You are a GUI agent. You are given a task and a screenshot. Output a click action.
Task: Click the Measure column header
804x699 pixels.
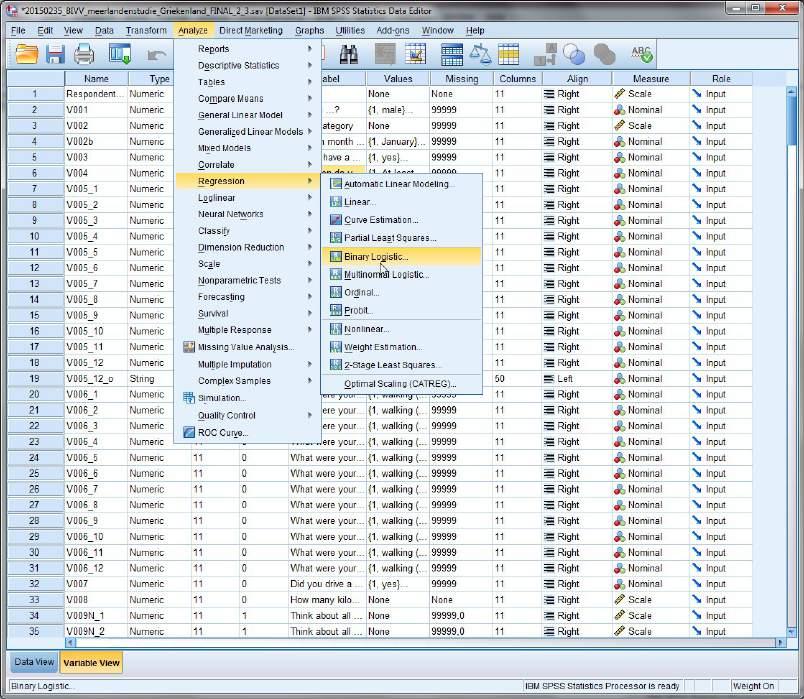tap(651, 79)
